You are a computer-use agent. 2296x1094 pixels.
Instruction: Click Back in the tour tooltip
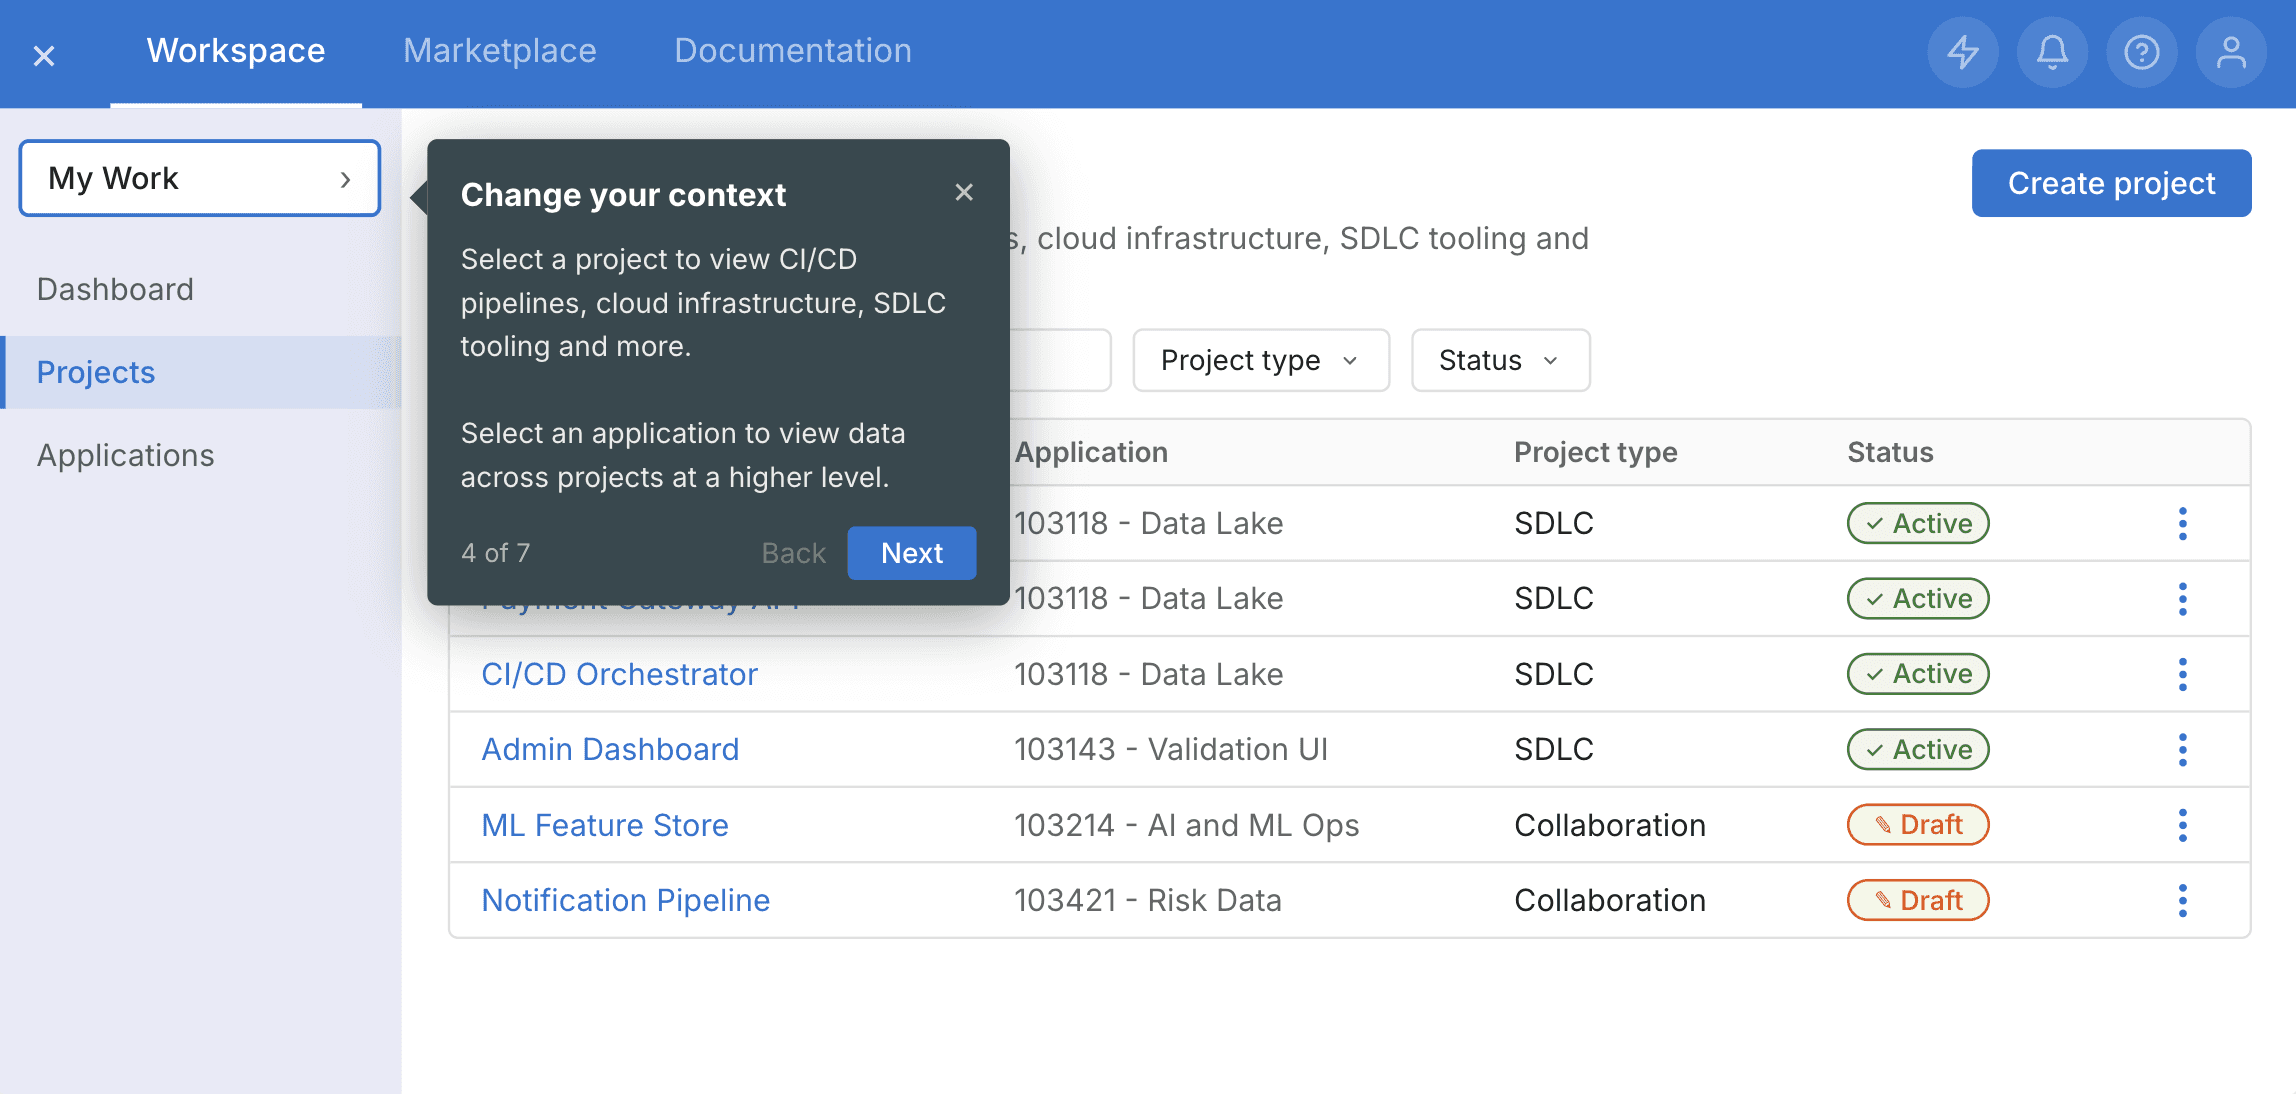(793, 553)
